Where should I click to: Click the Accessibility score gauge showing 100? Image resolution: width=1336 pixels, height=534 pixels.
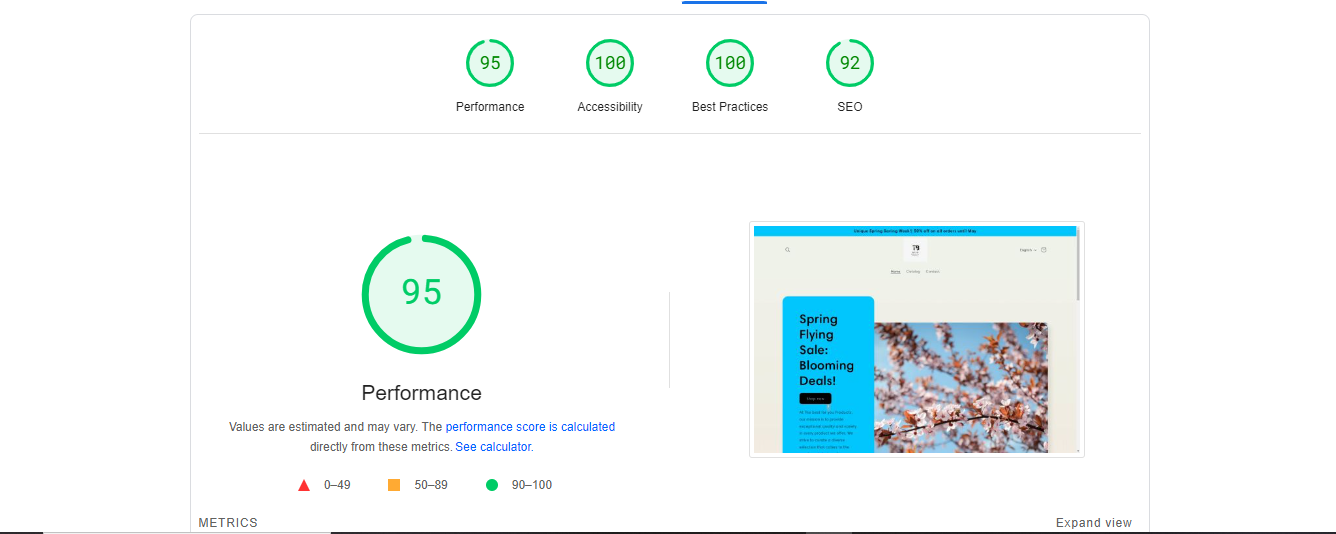(610, 63)
